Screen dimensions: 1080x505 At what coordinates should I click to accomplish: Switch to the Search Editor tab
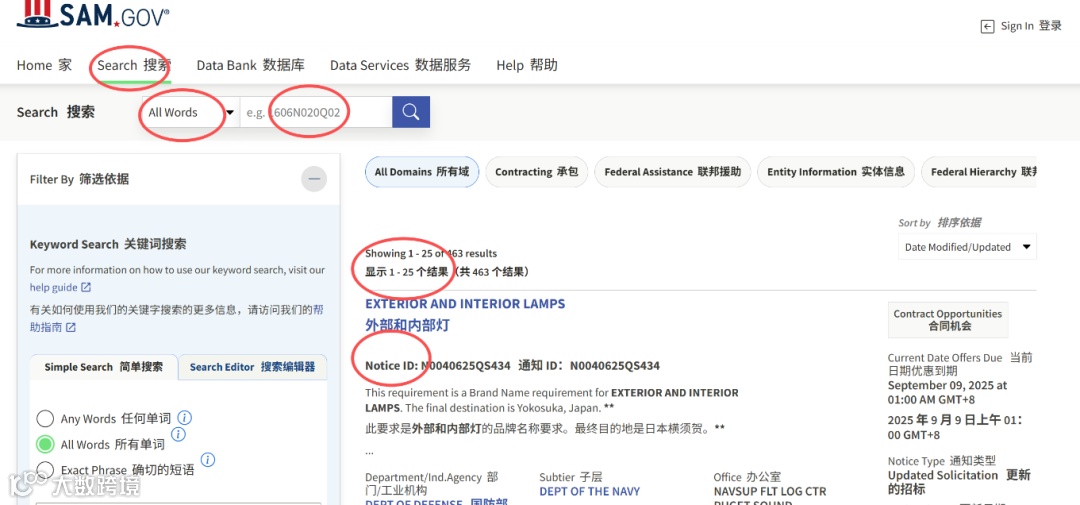coord(253,367)
